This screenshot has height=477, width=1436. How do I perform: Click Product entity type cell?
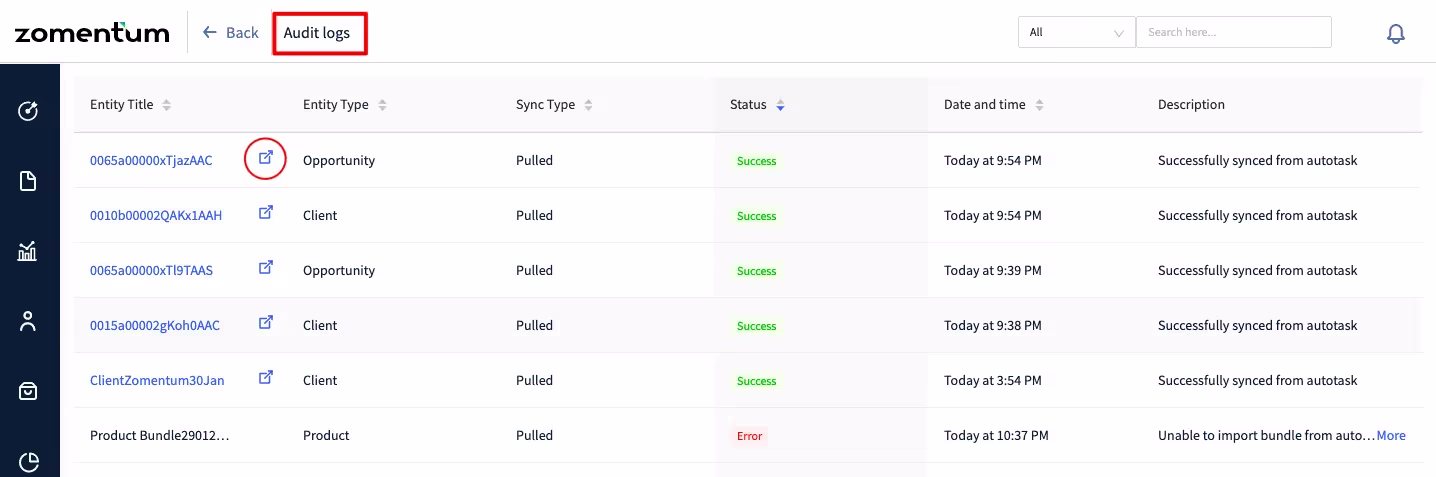click(x=326, y=435)
